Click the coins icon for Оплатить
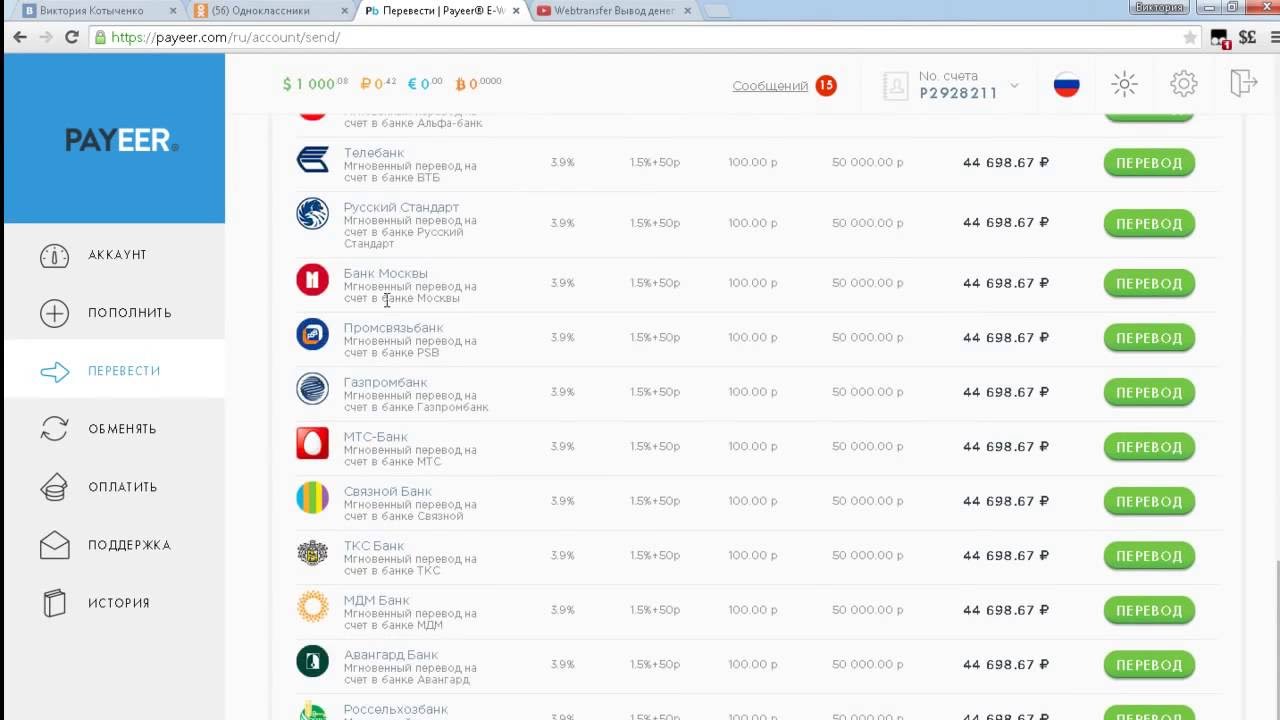 coord(54,487)
